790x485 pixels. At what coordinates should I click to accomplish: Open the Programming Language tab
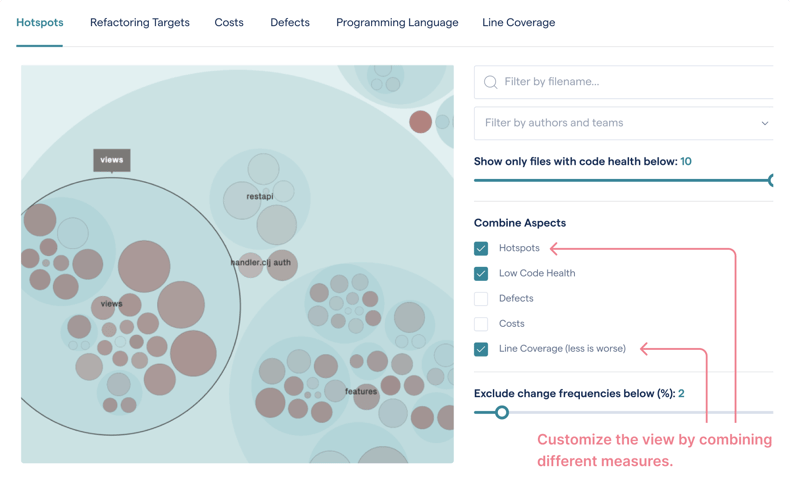click(397, 23)
